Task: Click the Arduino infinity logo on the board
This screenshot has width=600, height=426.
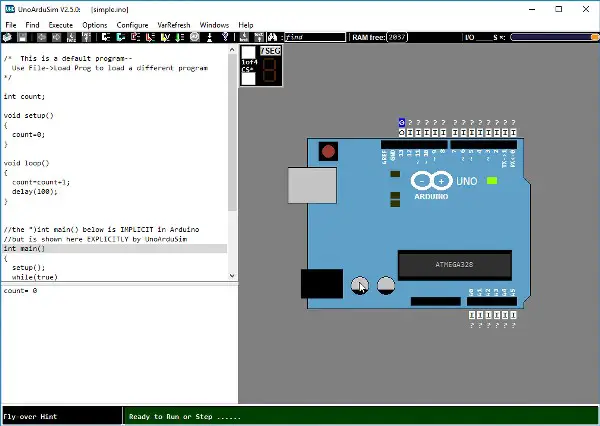Action: 431,181
